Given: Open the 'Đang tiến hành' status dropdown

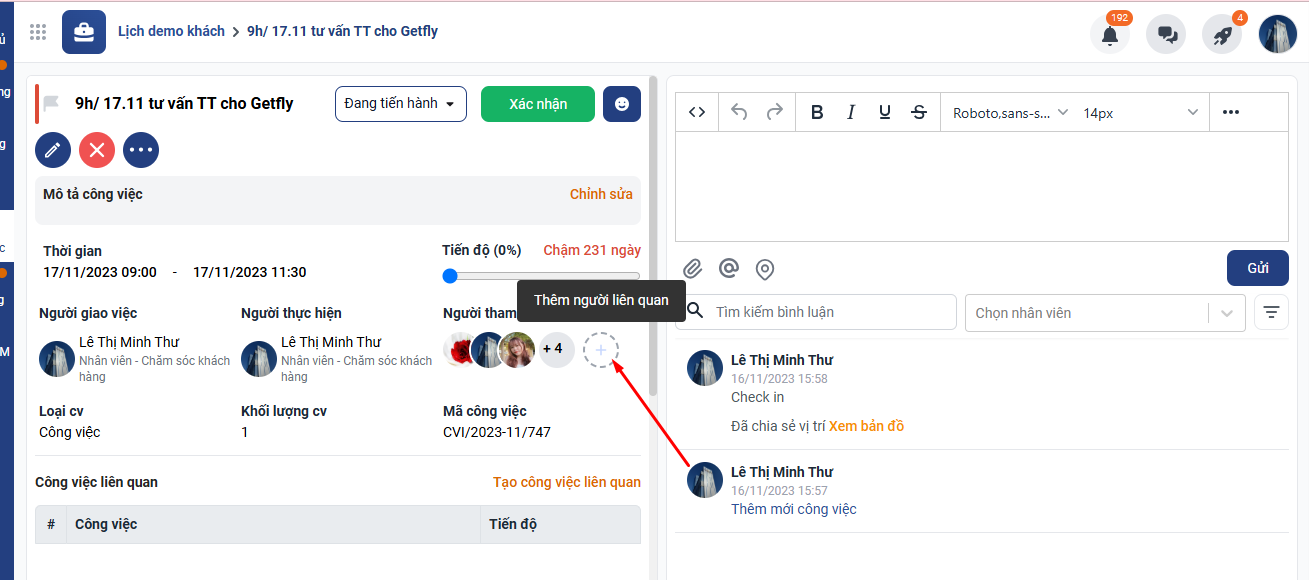Looking at the screenshot, I should (400, 104).
